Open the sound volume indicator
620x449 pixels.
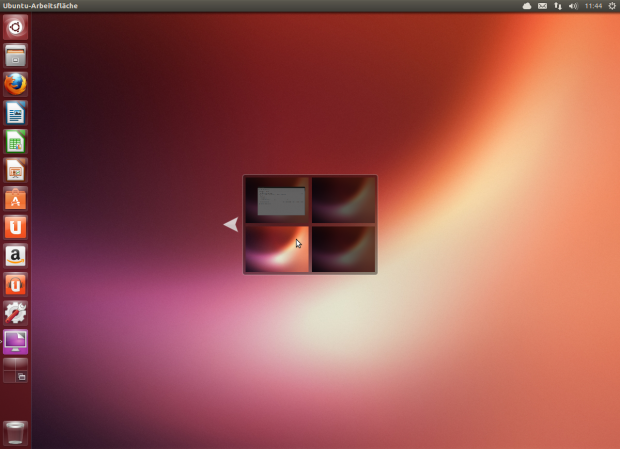(573, 6)
